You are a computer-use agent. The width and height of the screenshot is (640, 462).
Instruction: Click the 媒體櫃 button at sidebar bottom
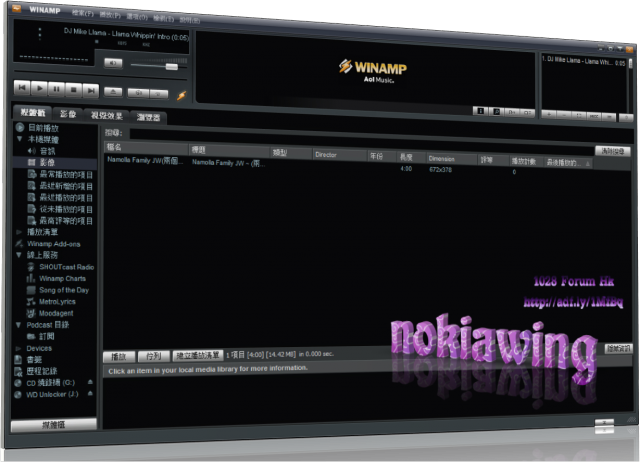click(53, 425)
